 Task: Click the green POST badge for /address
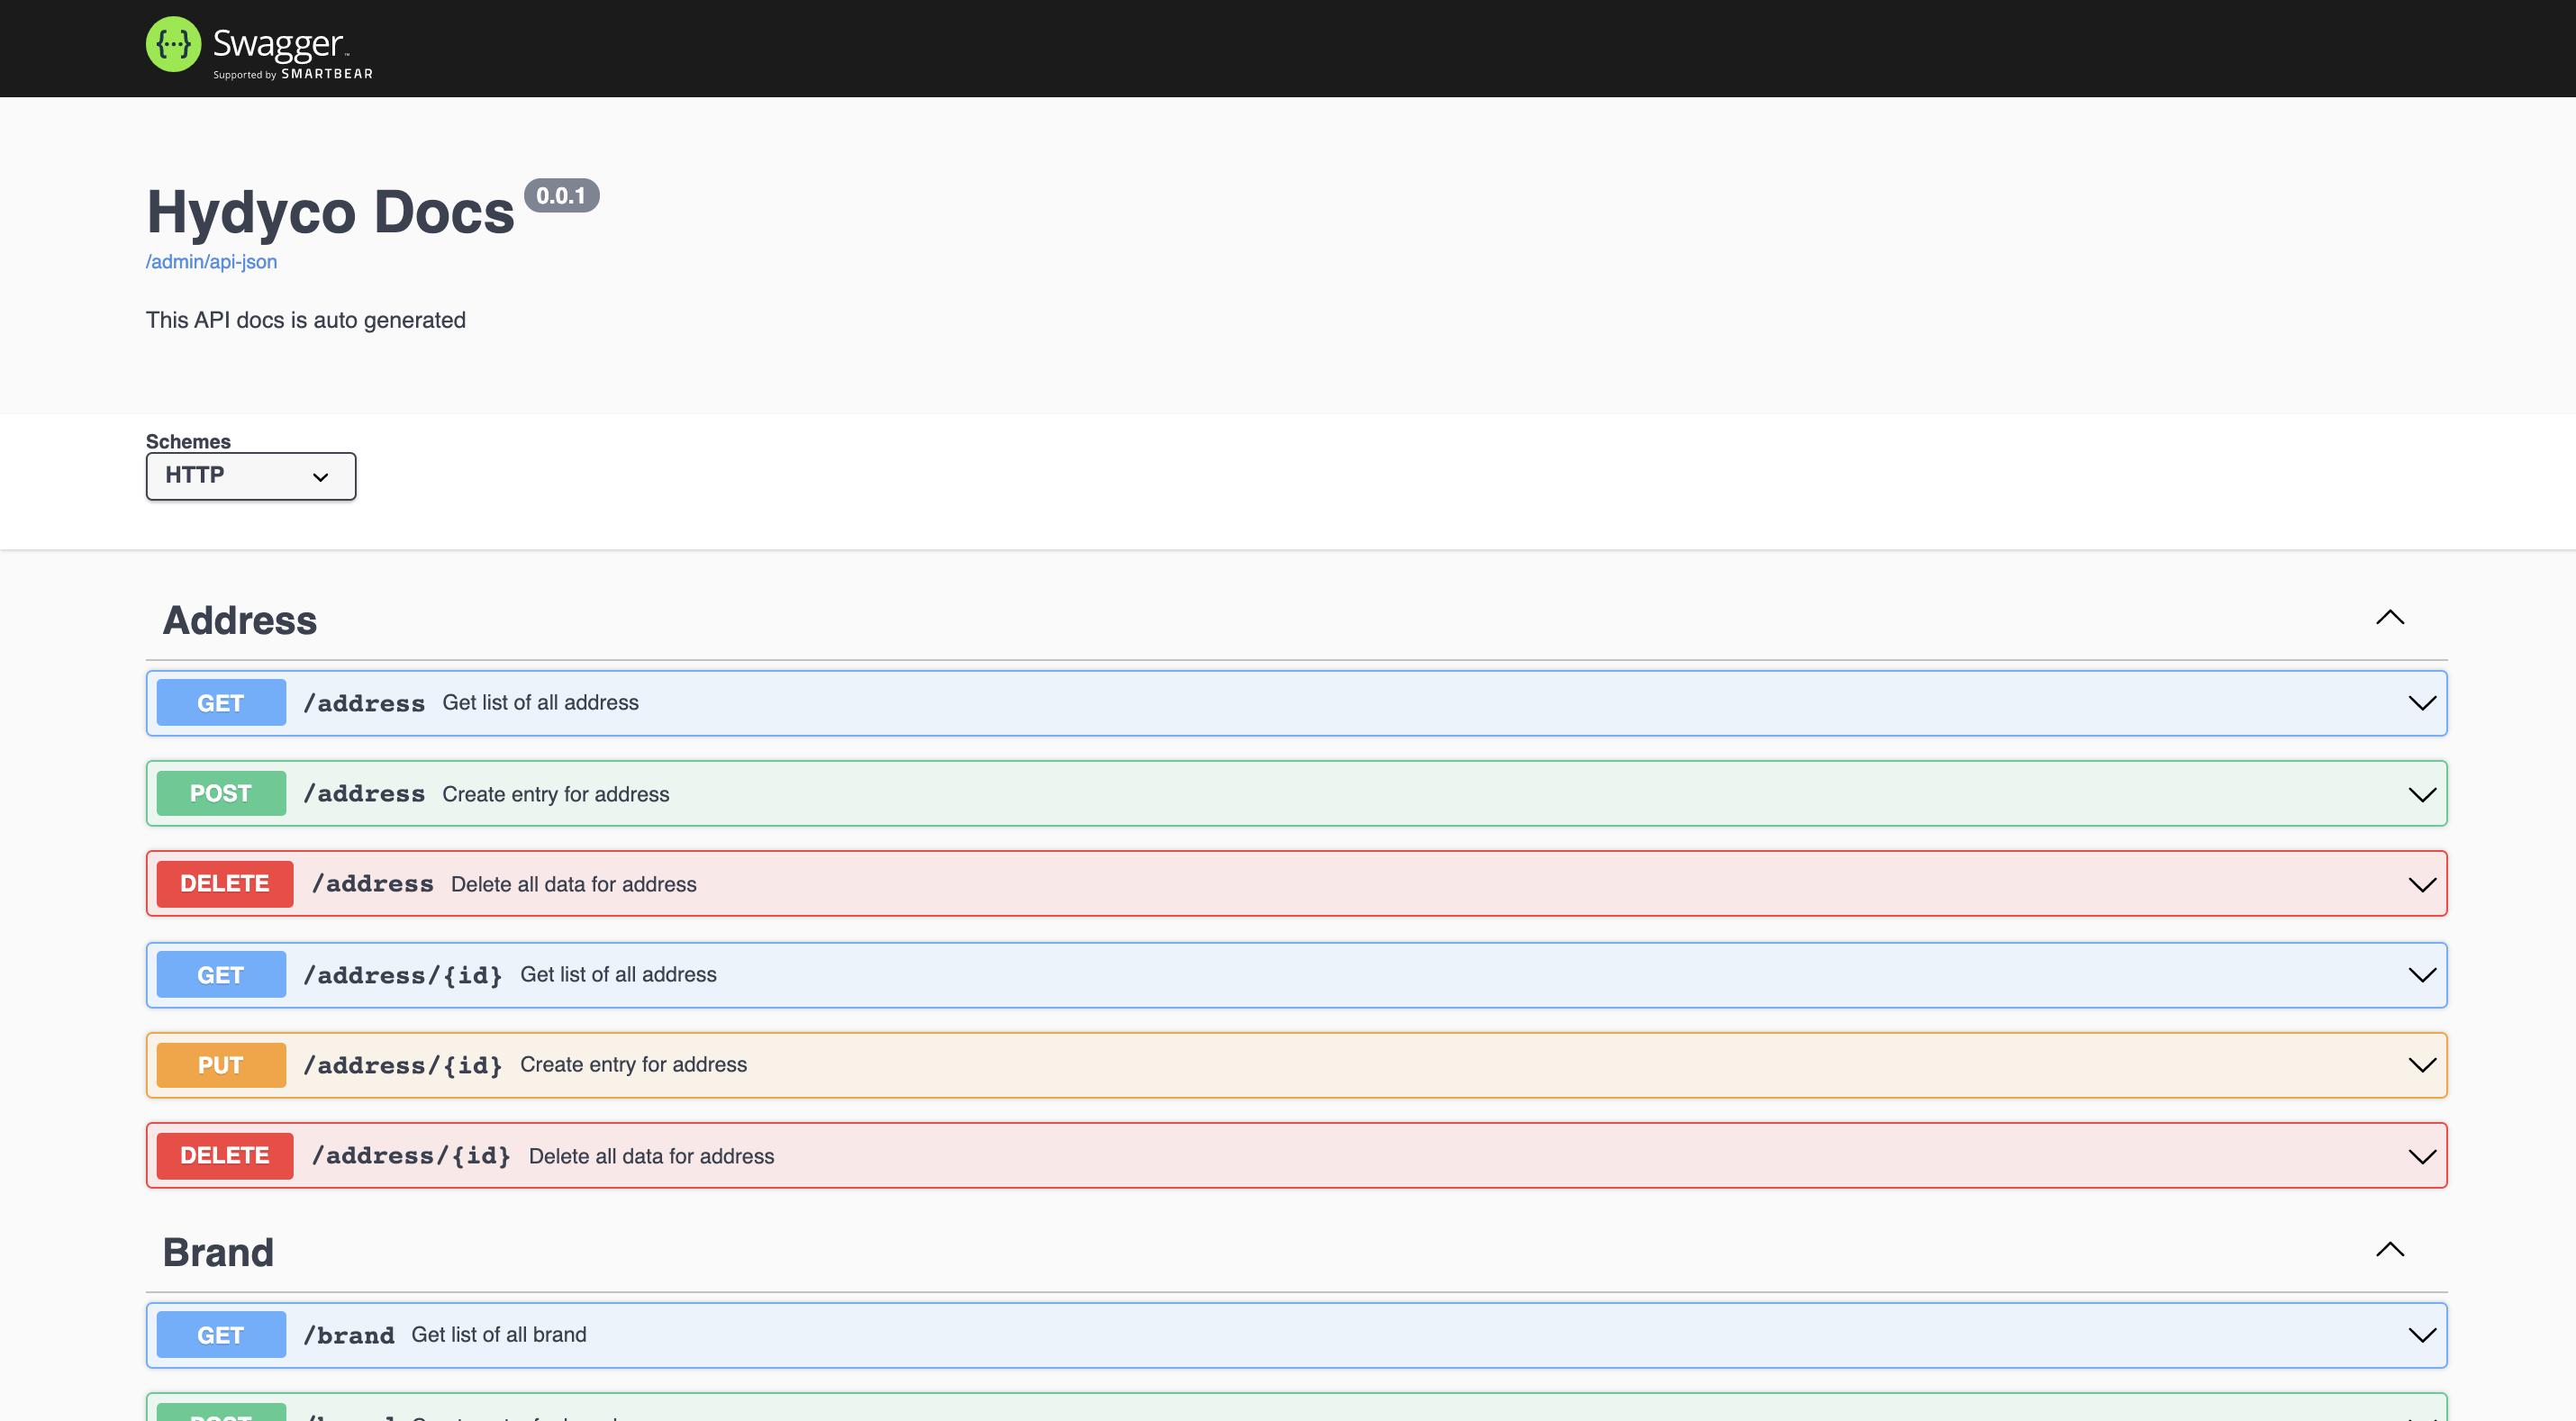tap(221, 794)
